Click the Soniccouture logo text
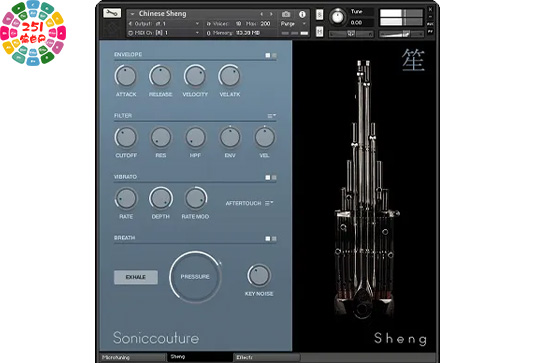Image resolution: width=535 pixels, height=363 pixels. [156, 338]
